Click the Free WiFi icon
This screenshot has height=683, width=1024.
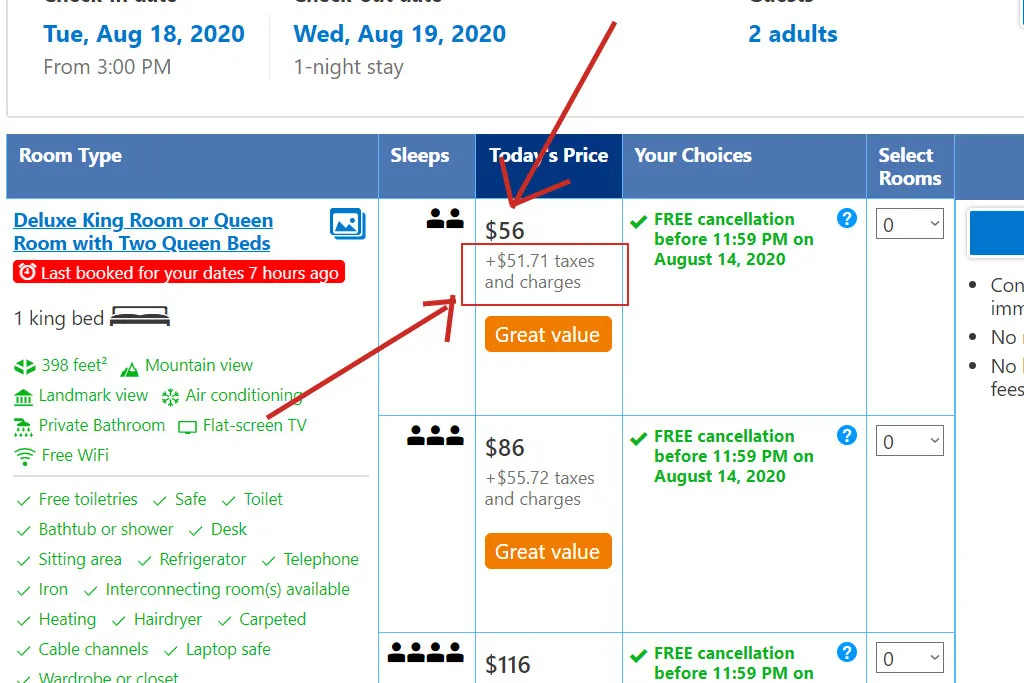pyautogui.click(x=25, y=456)
